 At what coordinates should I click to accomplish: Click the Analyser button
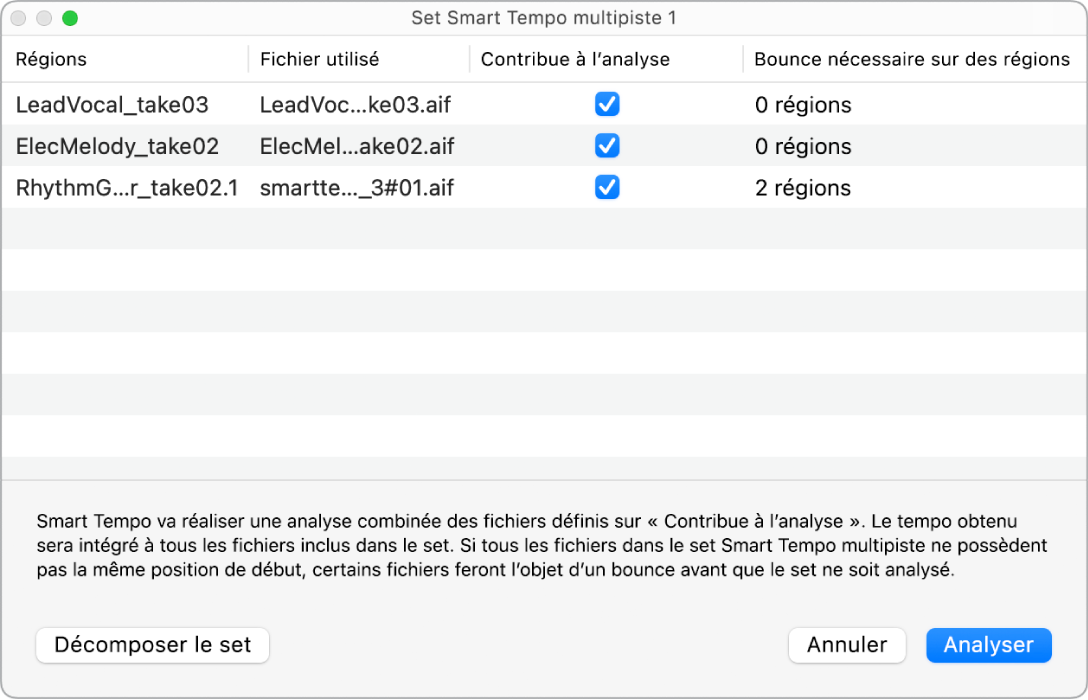pyautogui.click(x=988, y=645)
